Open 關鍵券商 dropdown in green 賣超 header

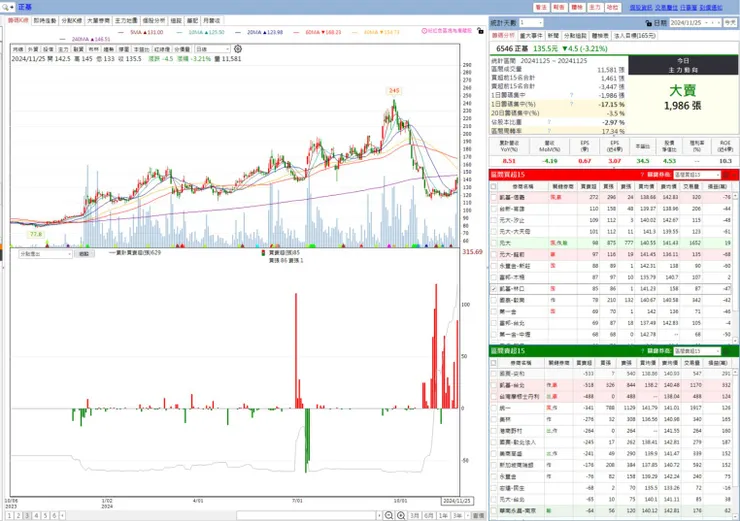coord(697,351)
